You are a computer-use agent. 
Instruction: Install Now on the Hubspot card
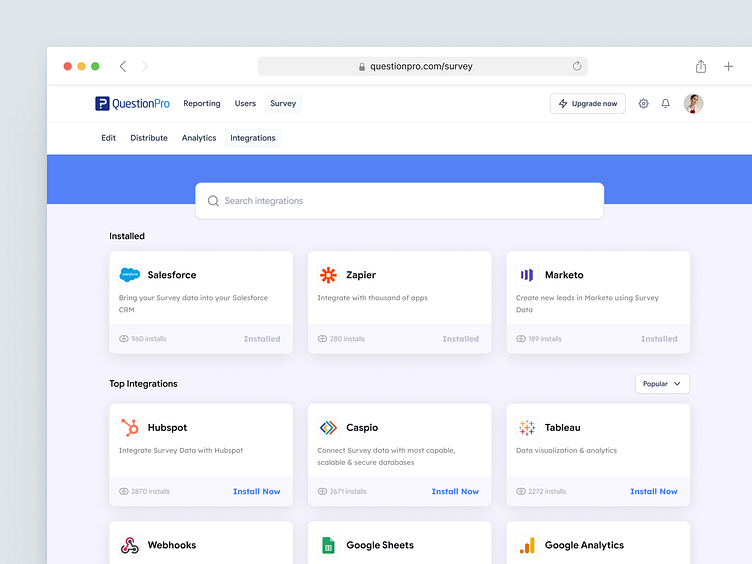pyautogui.click(x=257, y=492)
